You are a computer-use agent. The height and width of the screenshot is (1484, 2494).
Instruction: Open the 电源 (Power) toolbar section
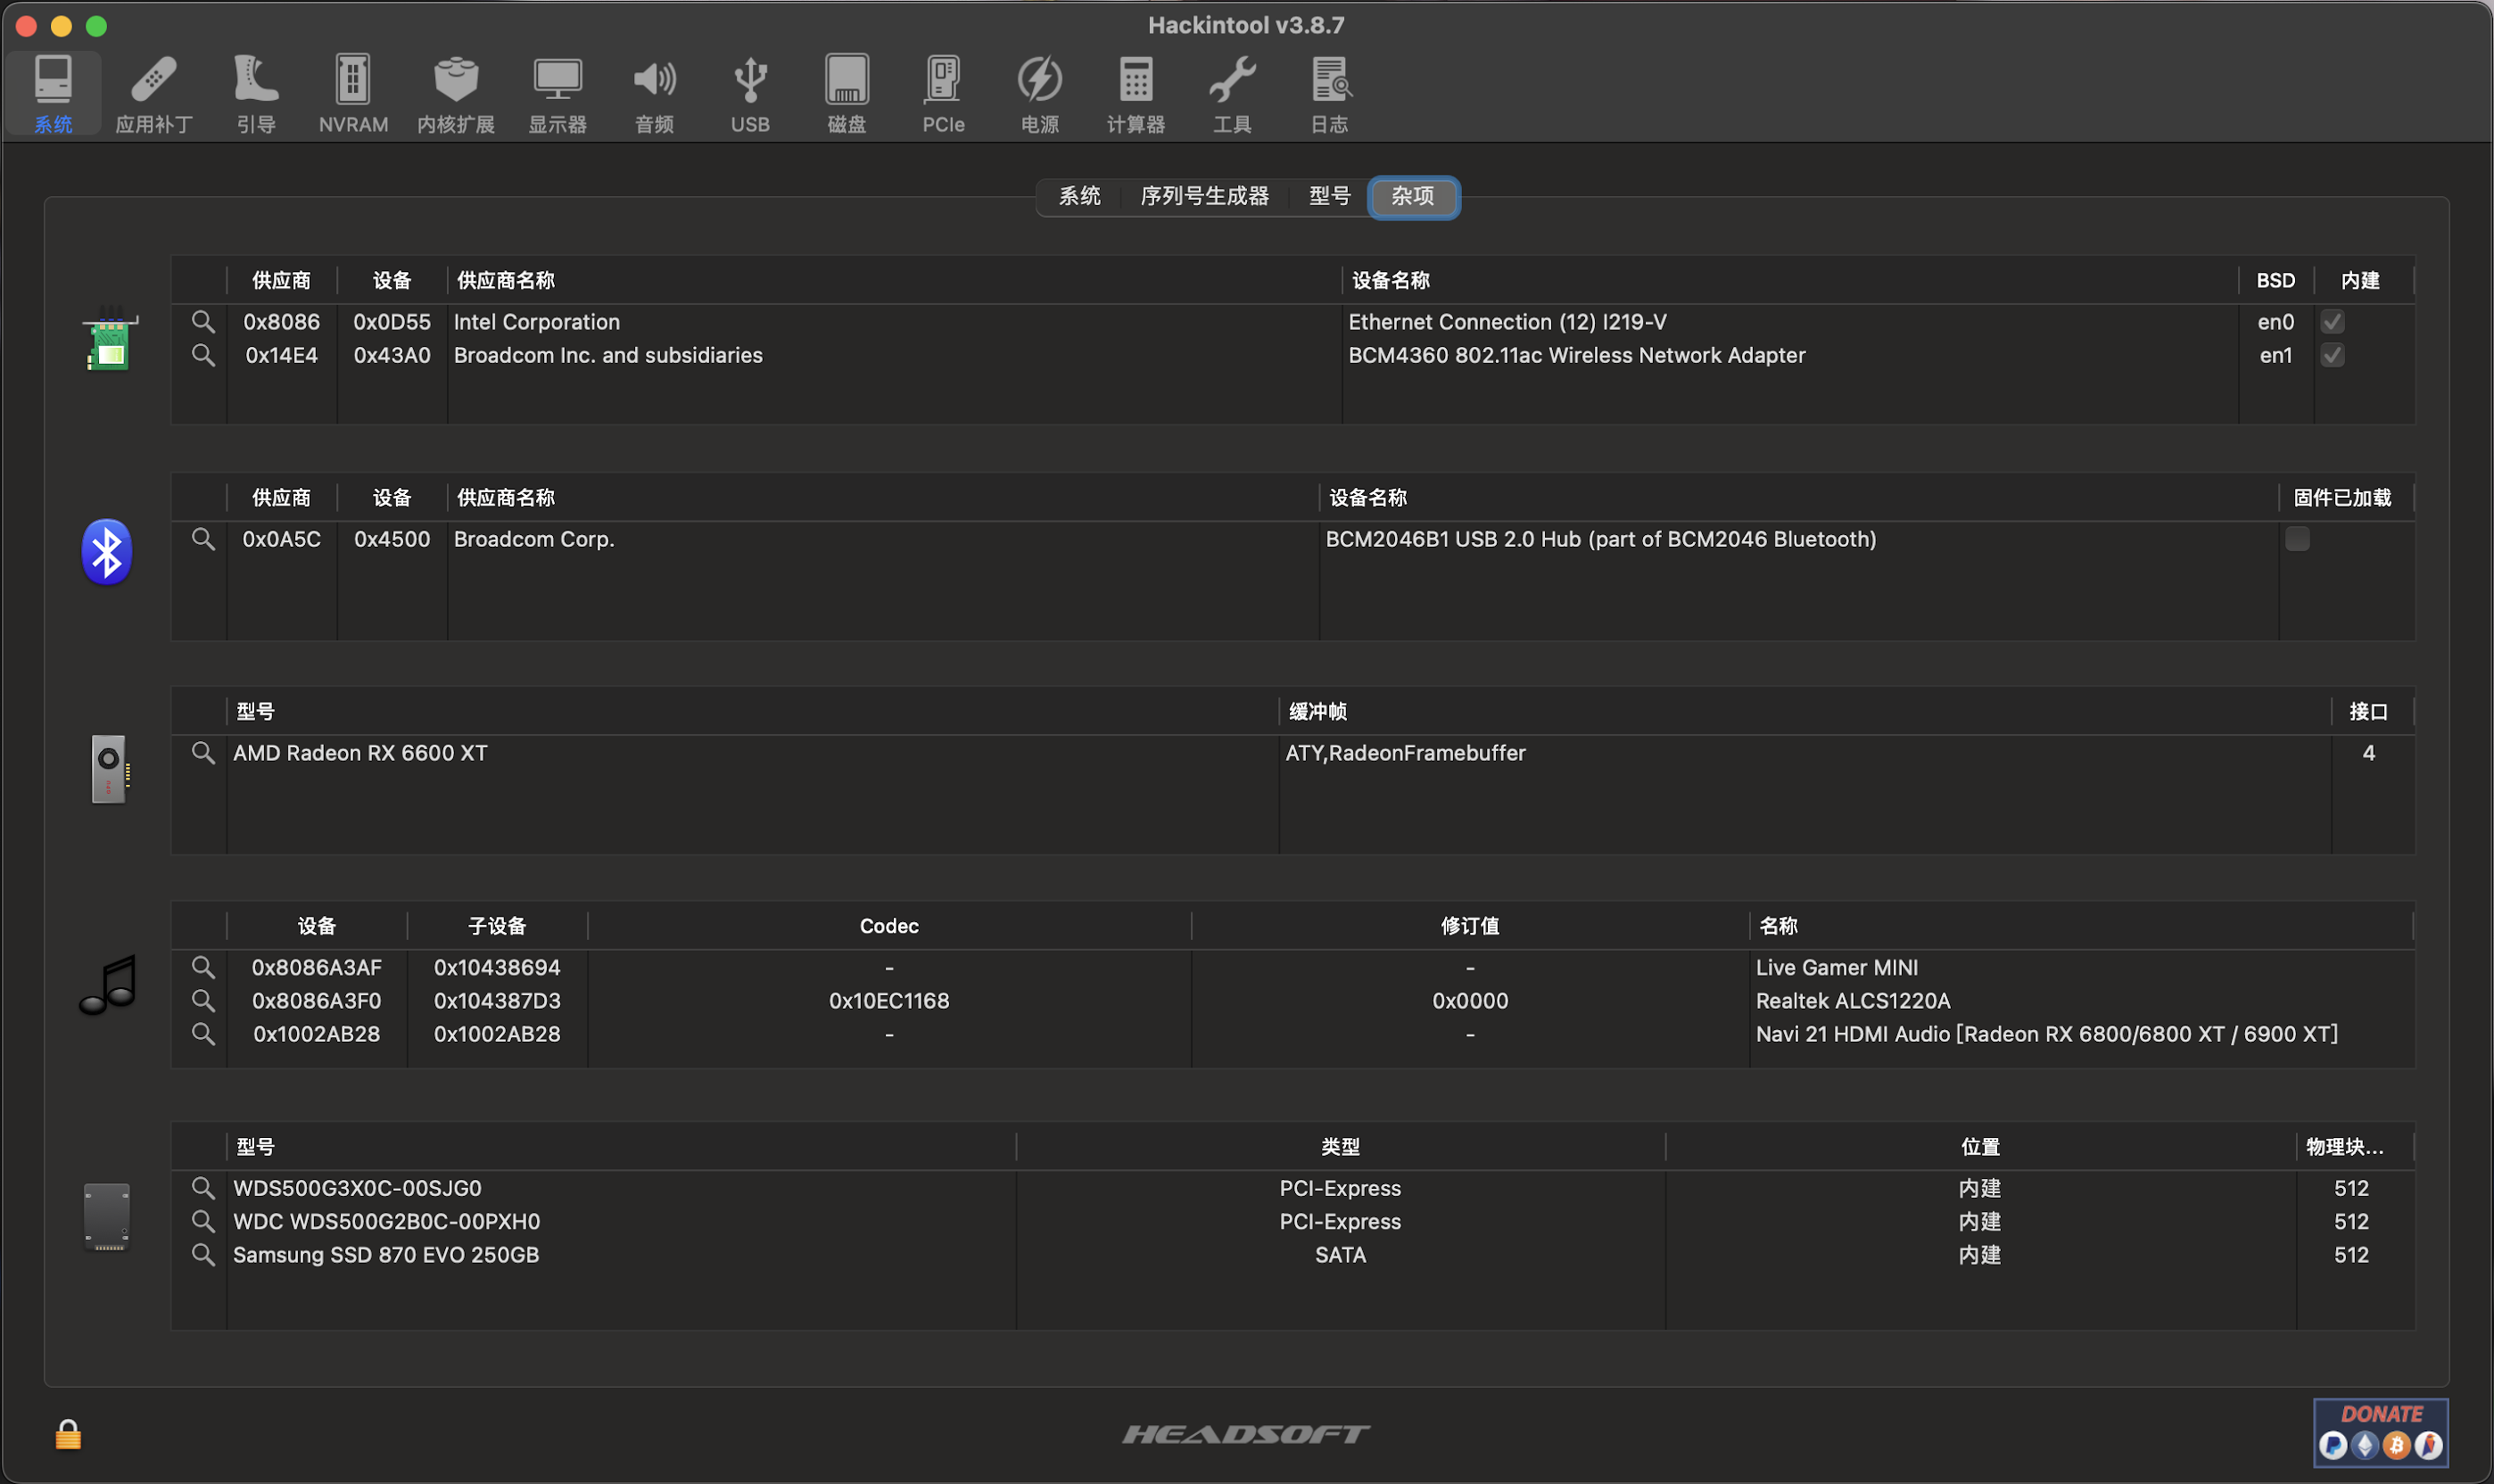click(x=1040, y=94)
